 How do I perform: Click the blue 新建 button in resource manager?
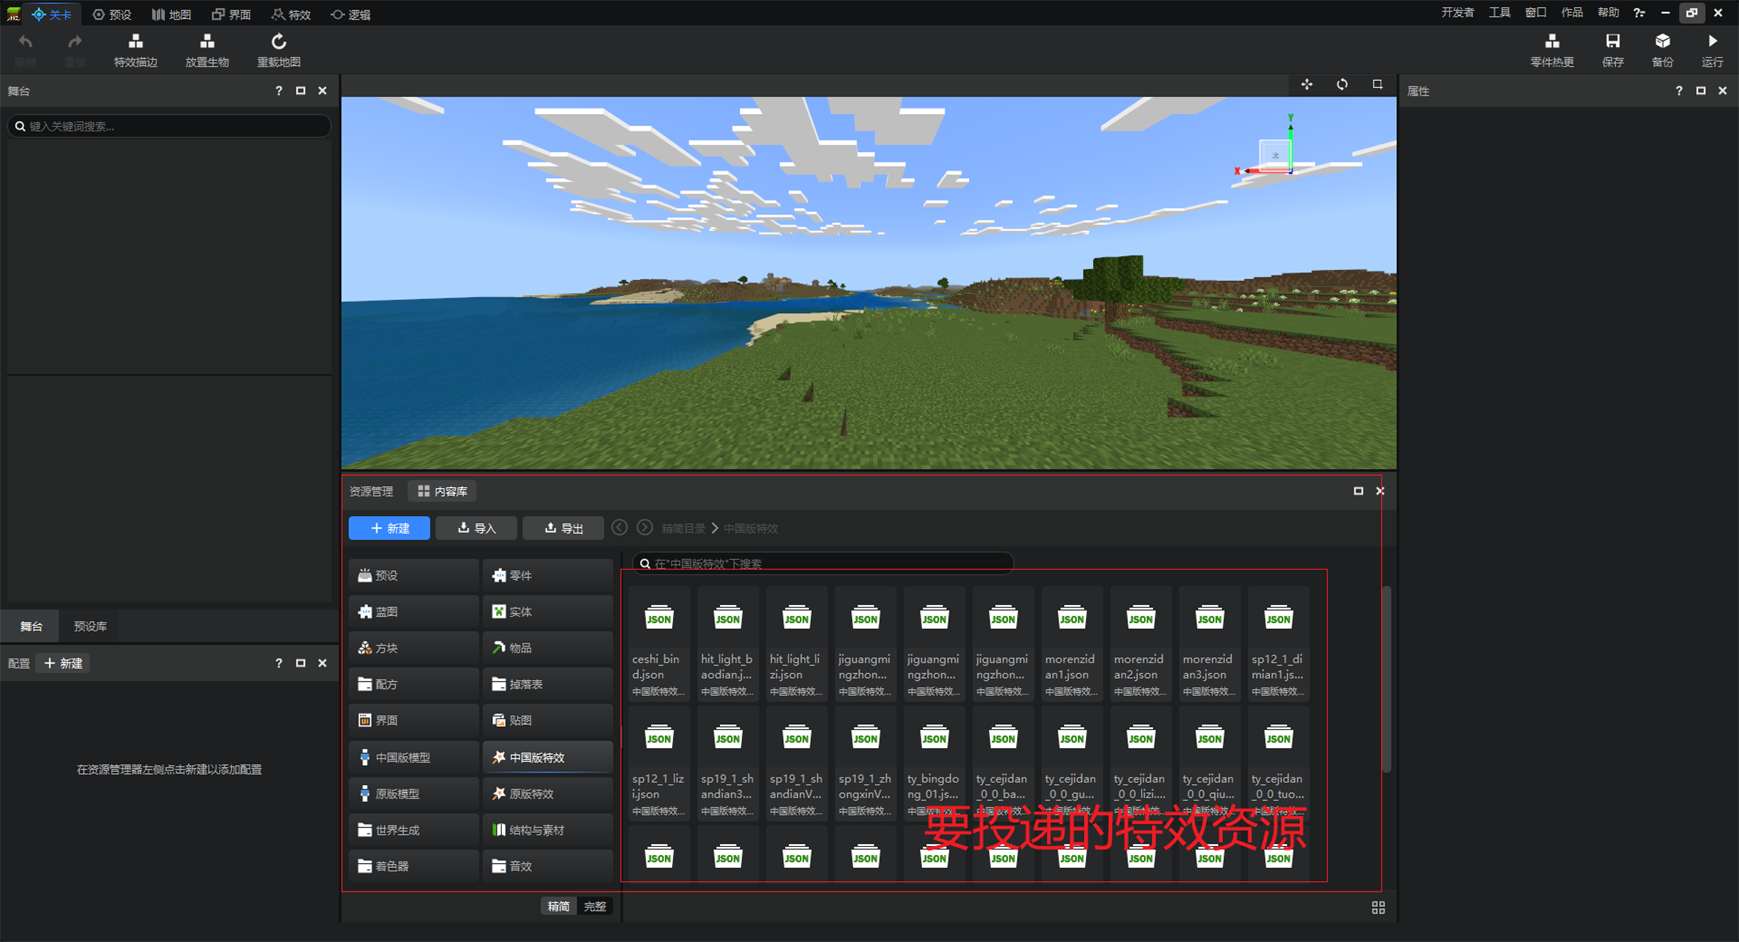pos(389,528)
